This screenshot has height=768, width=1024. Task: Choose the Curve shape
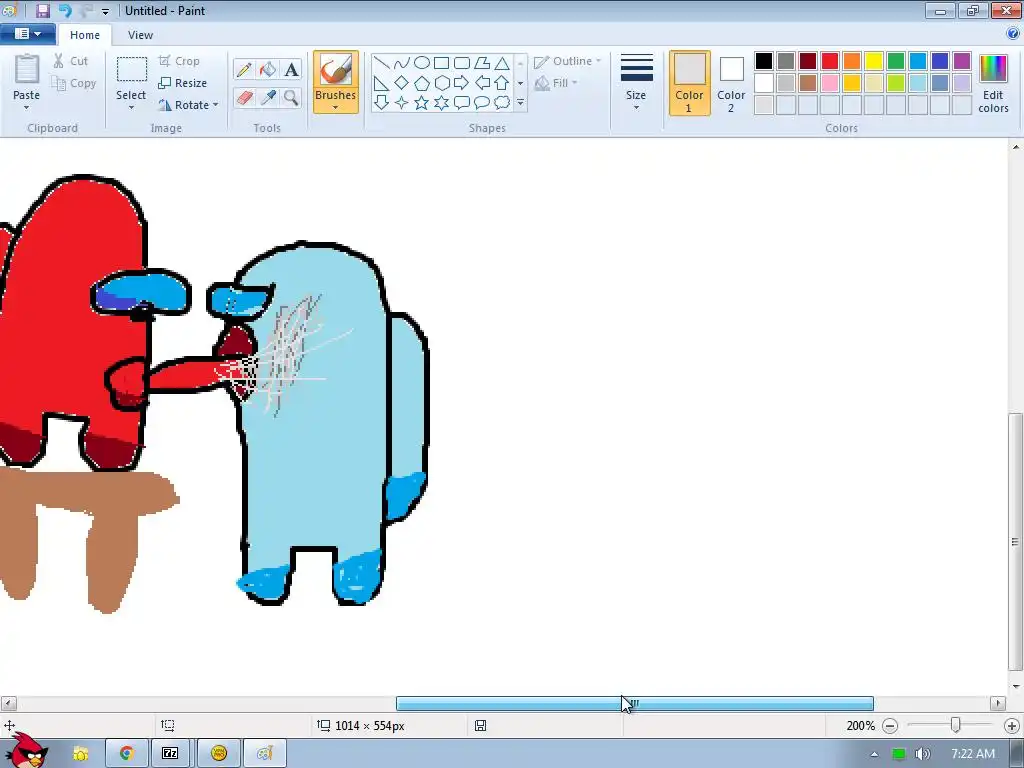pos(402,63)
